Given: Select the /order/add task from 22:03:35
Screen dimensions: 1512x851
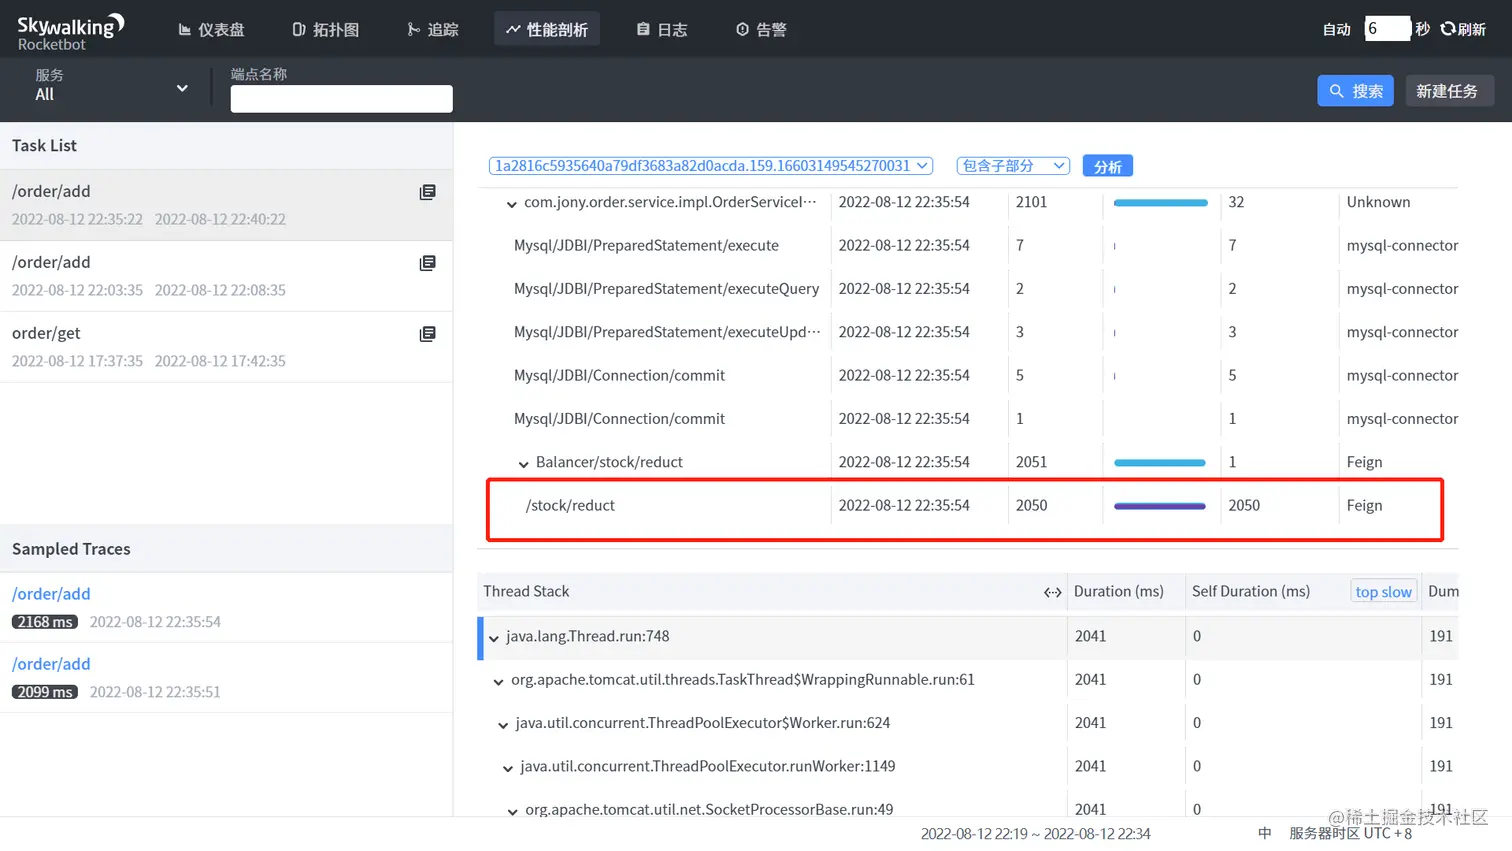Looking at the screenshot, I should point(226,276).
